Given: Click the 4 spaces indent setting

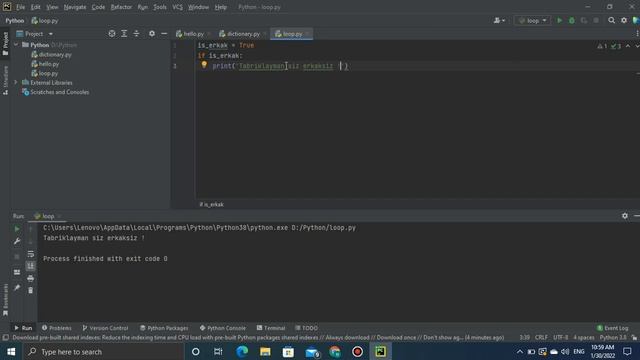Looking at the screenshot, I should [584, 338].
